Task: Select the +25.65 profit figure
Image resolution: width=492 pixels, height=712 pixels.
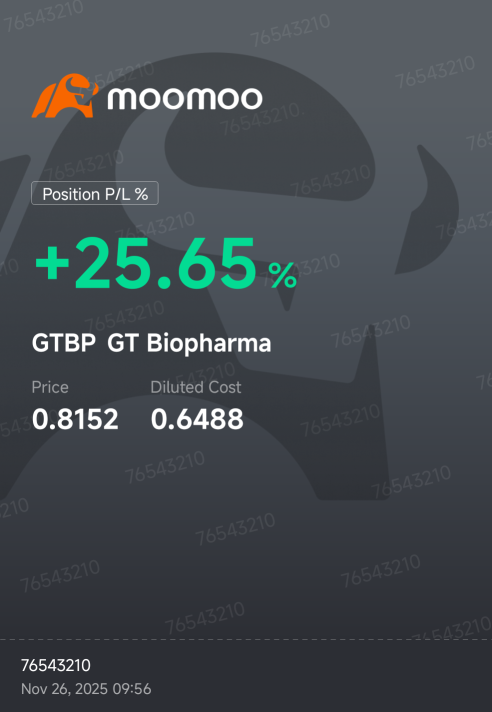Action: click(146, 265)
